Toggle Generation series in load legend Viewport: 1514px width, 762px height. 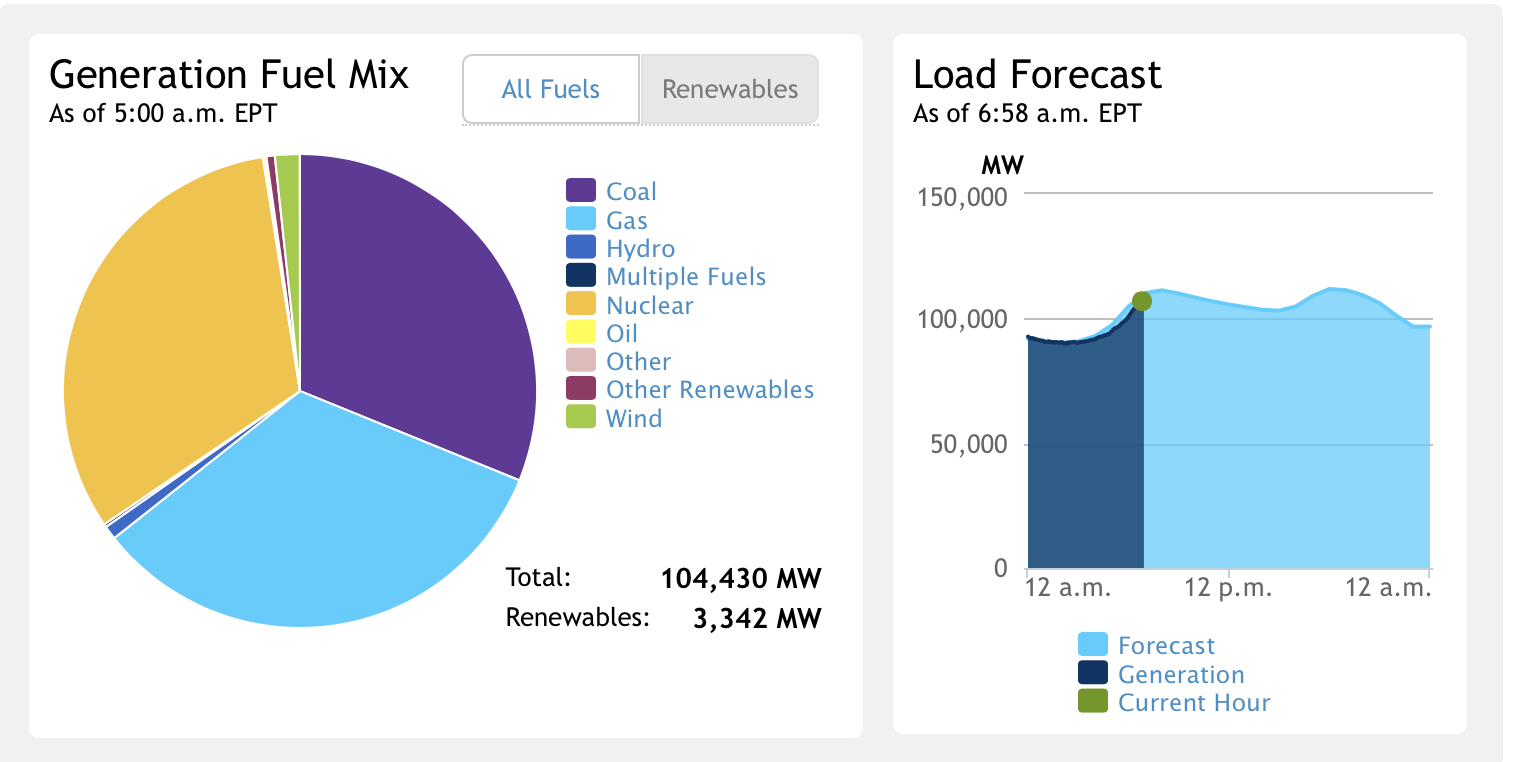[1180, 675]
